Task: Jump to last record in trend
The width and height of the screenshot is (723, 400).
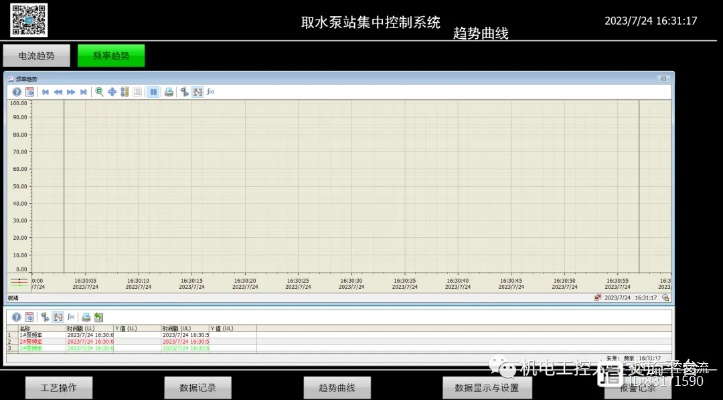Action: 82,91
